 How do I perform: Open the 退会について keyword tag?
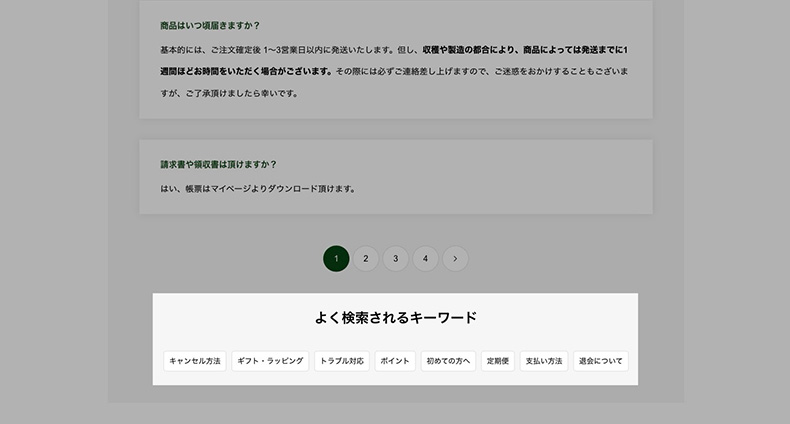click(x=601, y=361)
